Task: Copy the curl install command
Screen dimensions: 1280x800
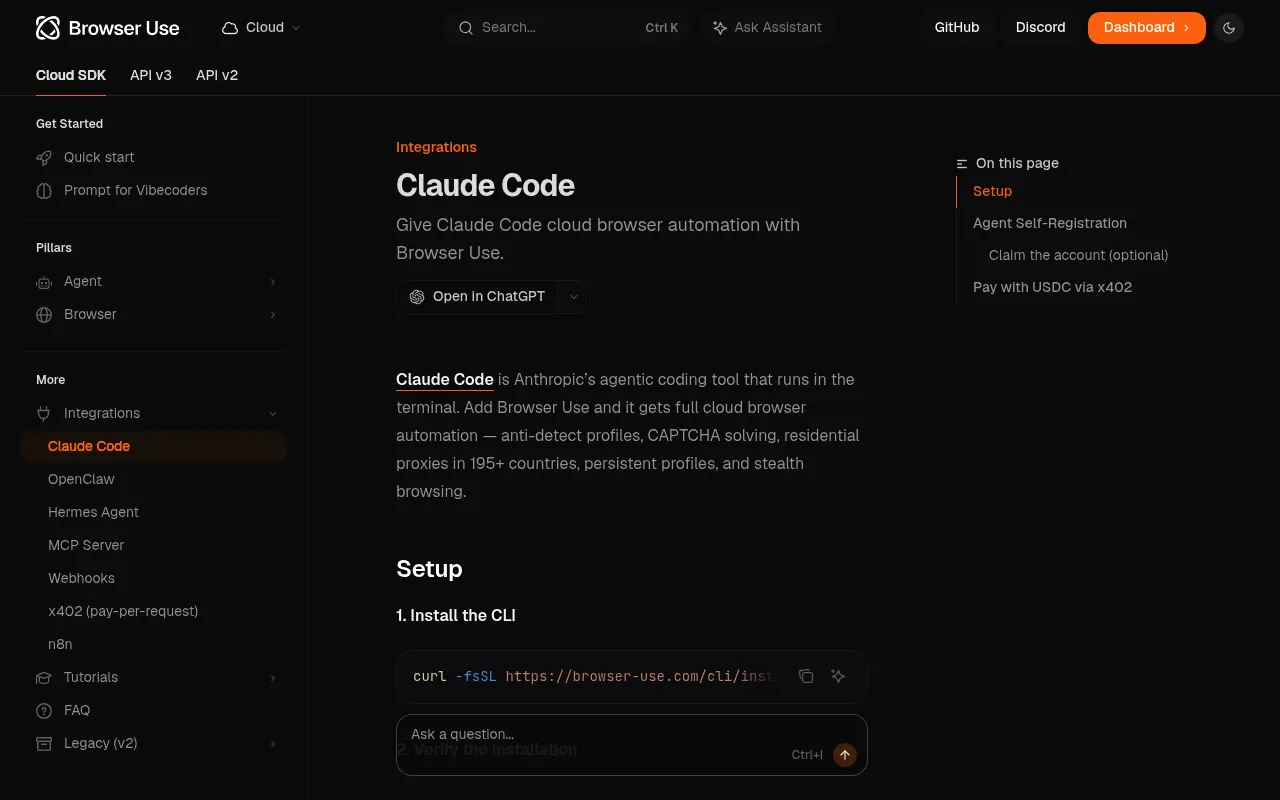Action: [806, 676]
